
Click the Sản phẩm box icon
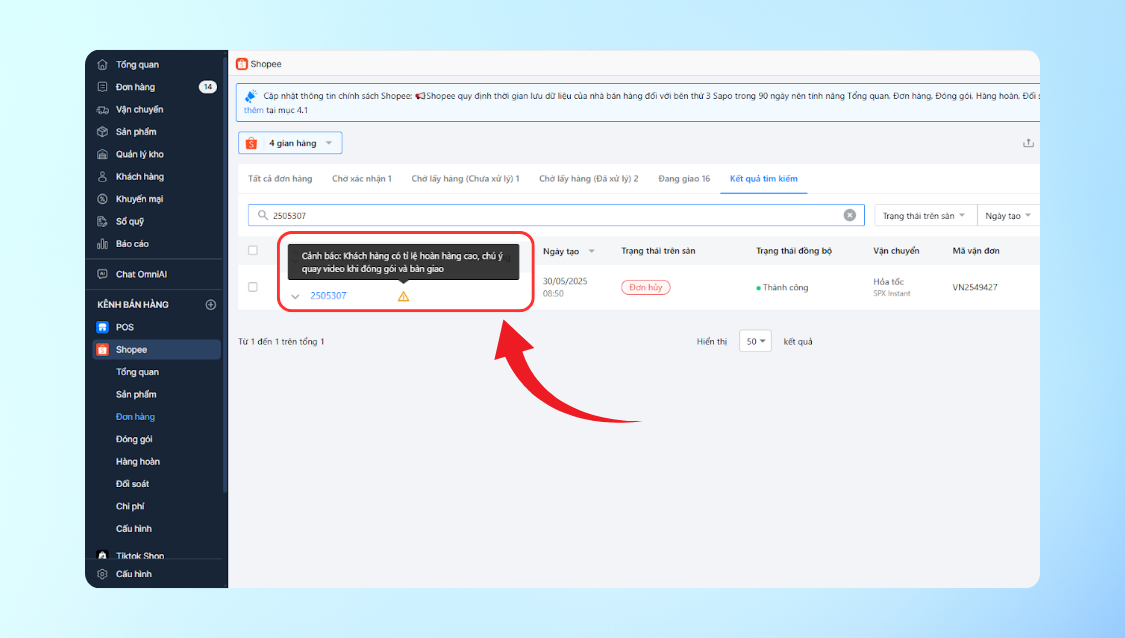click(102, 132)
